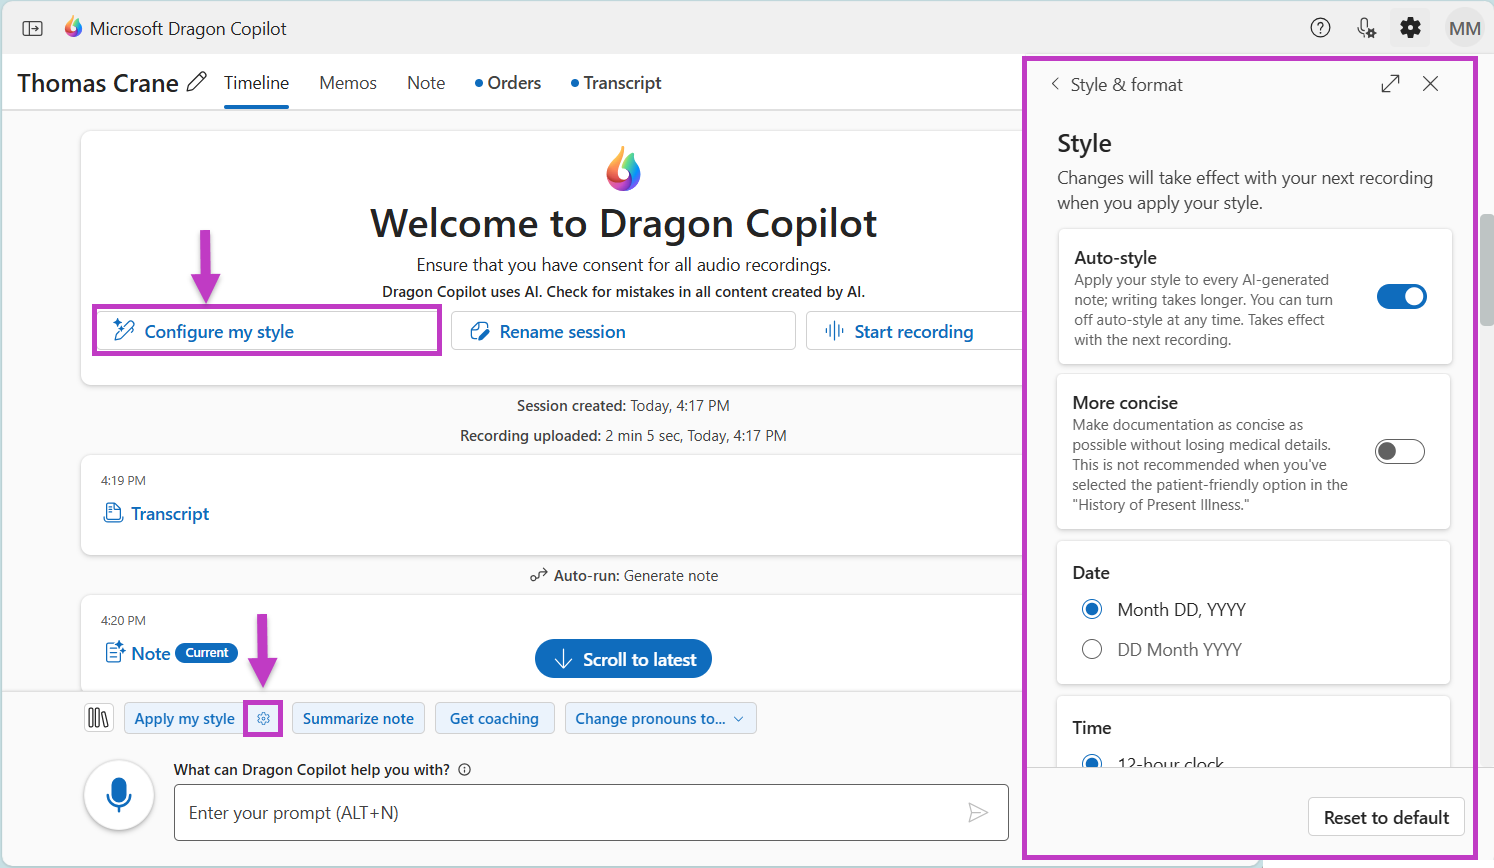Screen dimensions: 1494x868
Task: Edit patient name with pencil icon
Action: pos(197,82)
